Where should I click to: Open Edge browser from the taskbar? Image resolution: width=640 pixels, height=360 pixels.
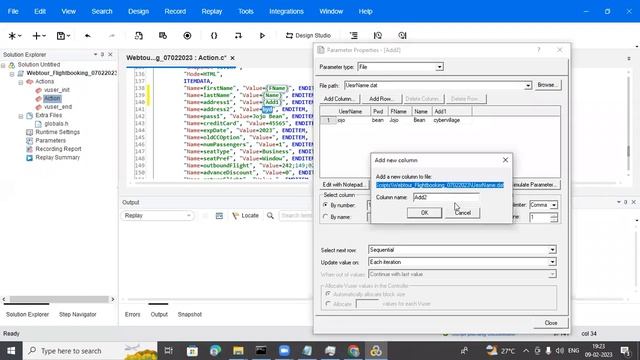click(215, 351)
